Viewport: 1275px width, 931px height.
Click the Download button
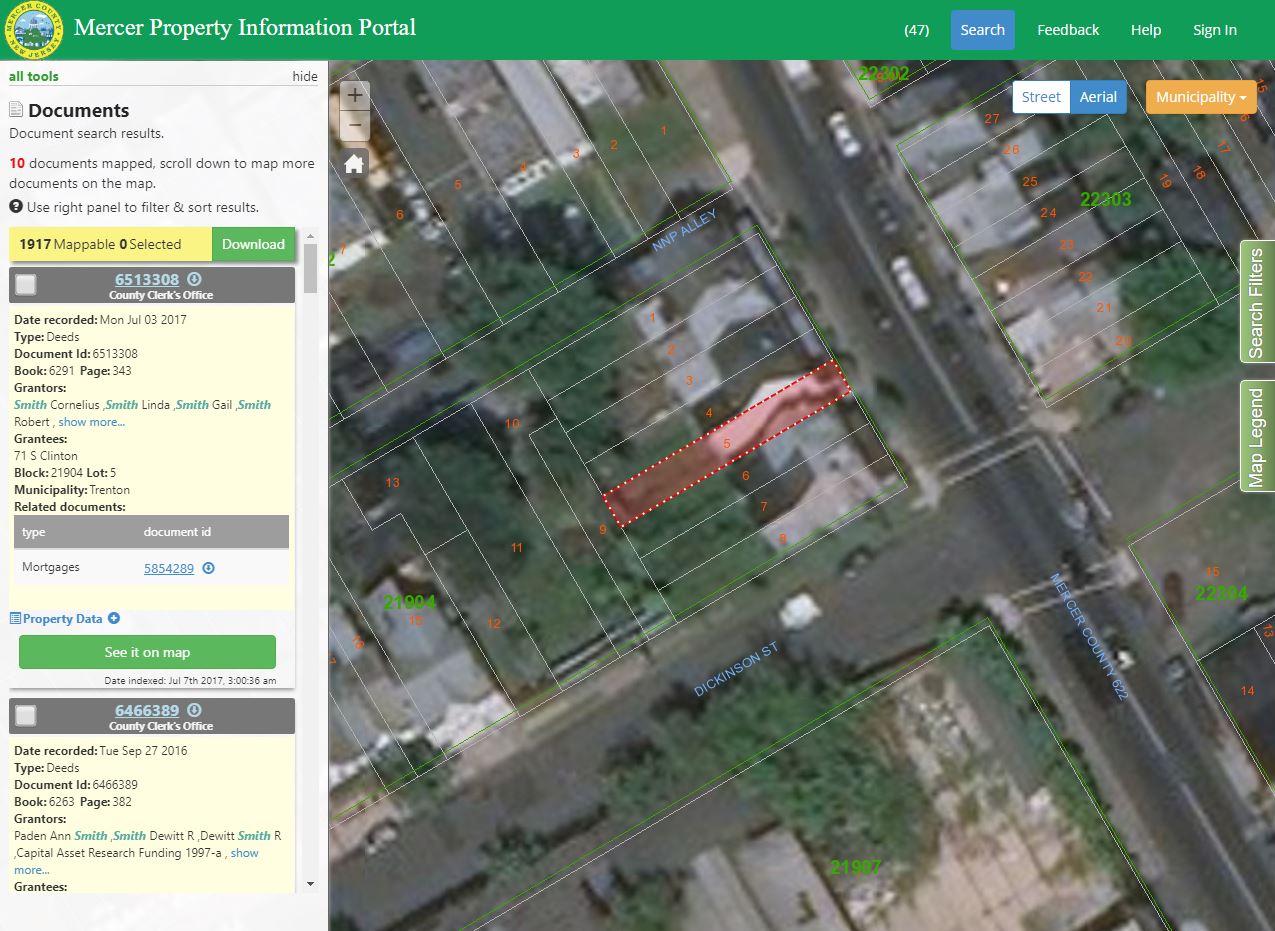tap(253, 244)
